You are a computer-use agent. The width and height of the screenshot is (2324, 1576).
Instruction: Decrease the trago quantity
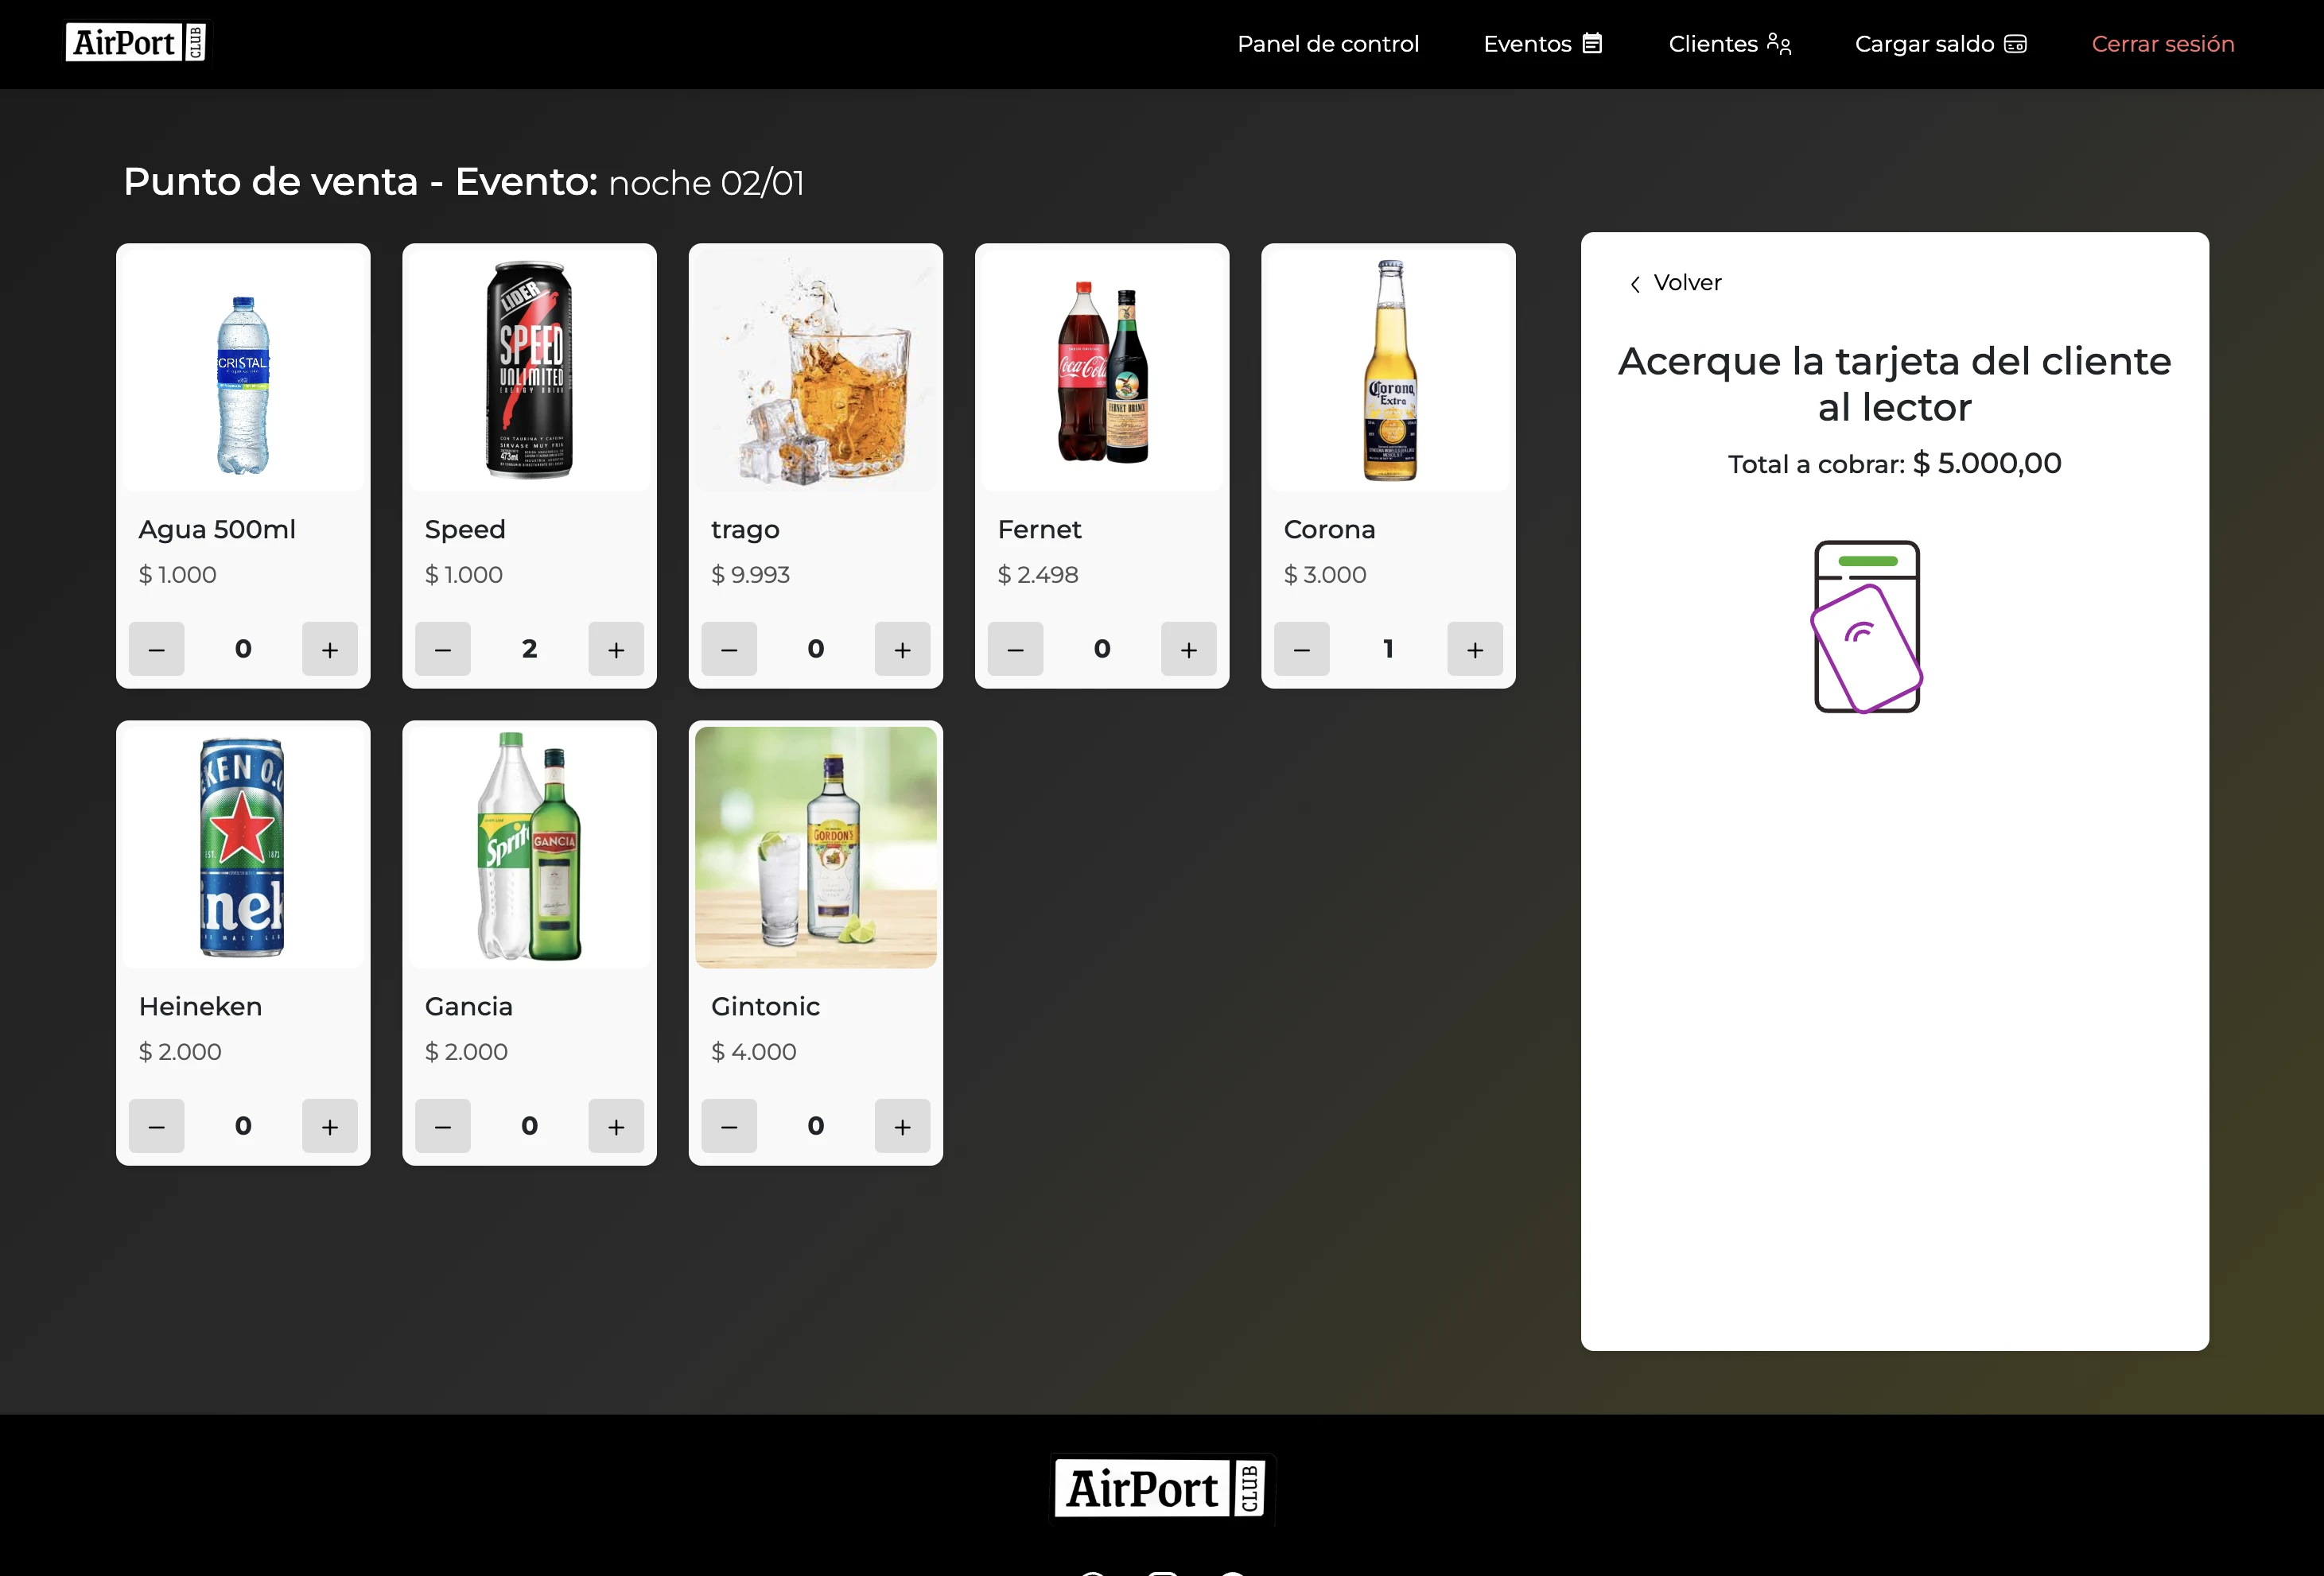[729, 649]
